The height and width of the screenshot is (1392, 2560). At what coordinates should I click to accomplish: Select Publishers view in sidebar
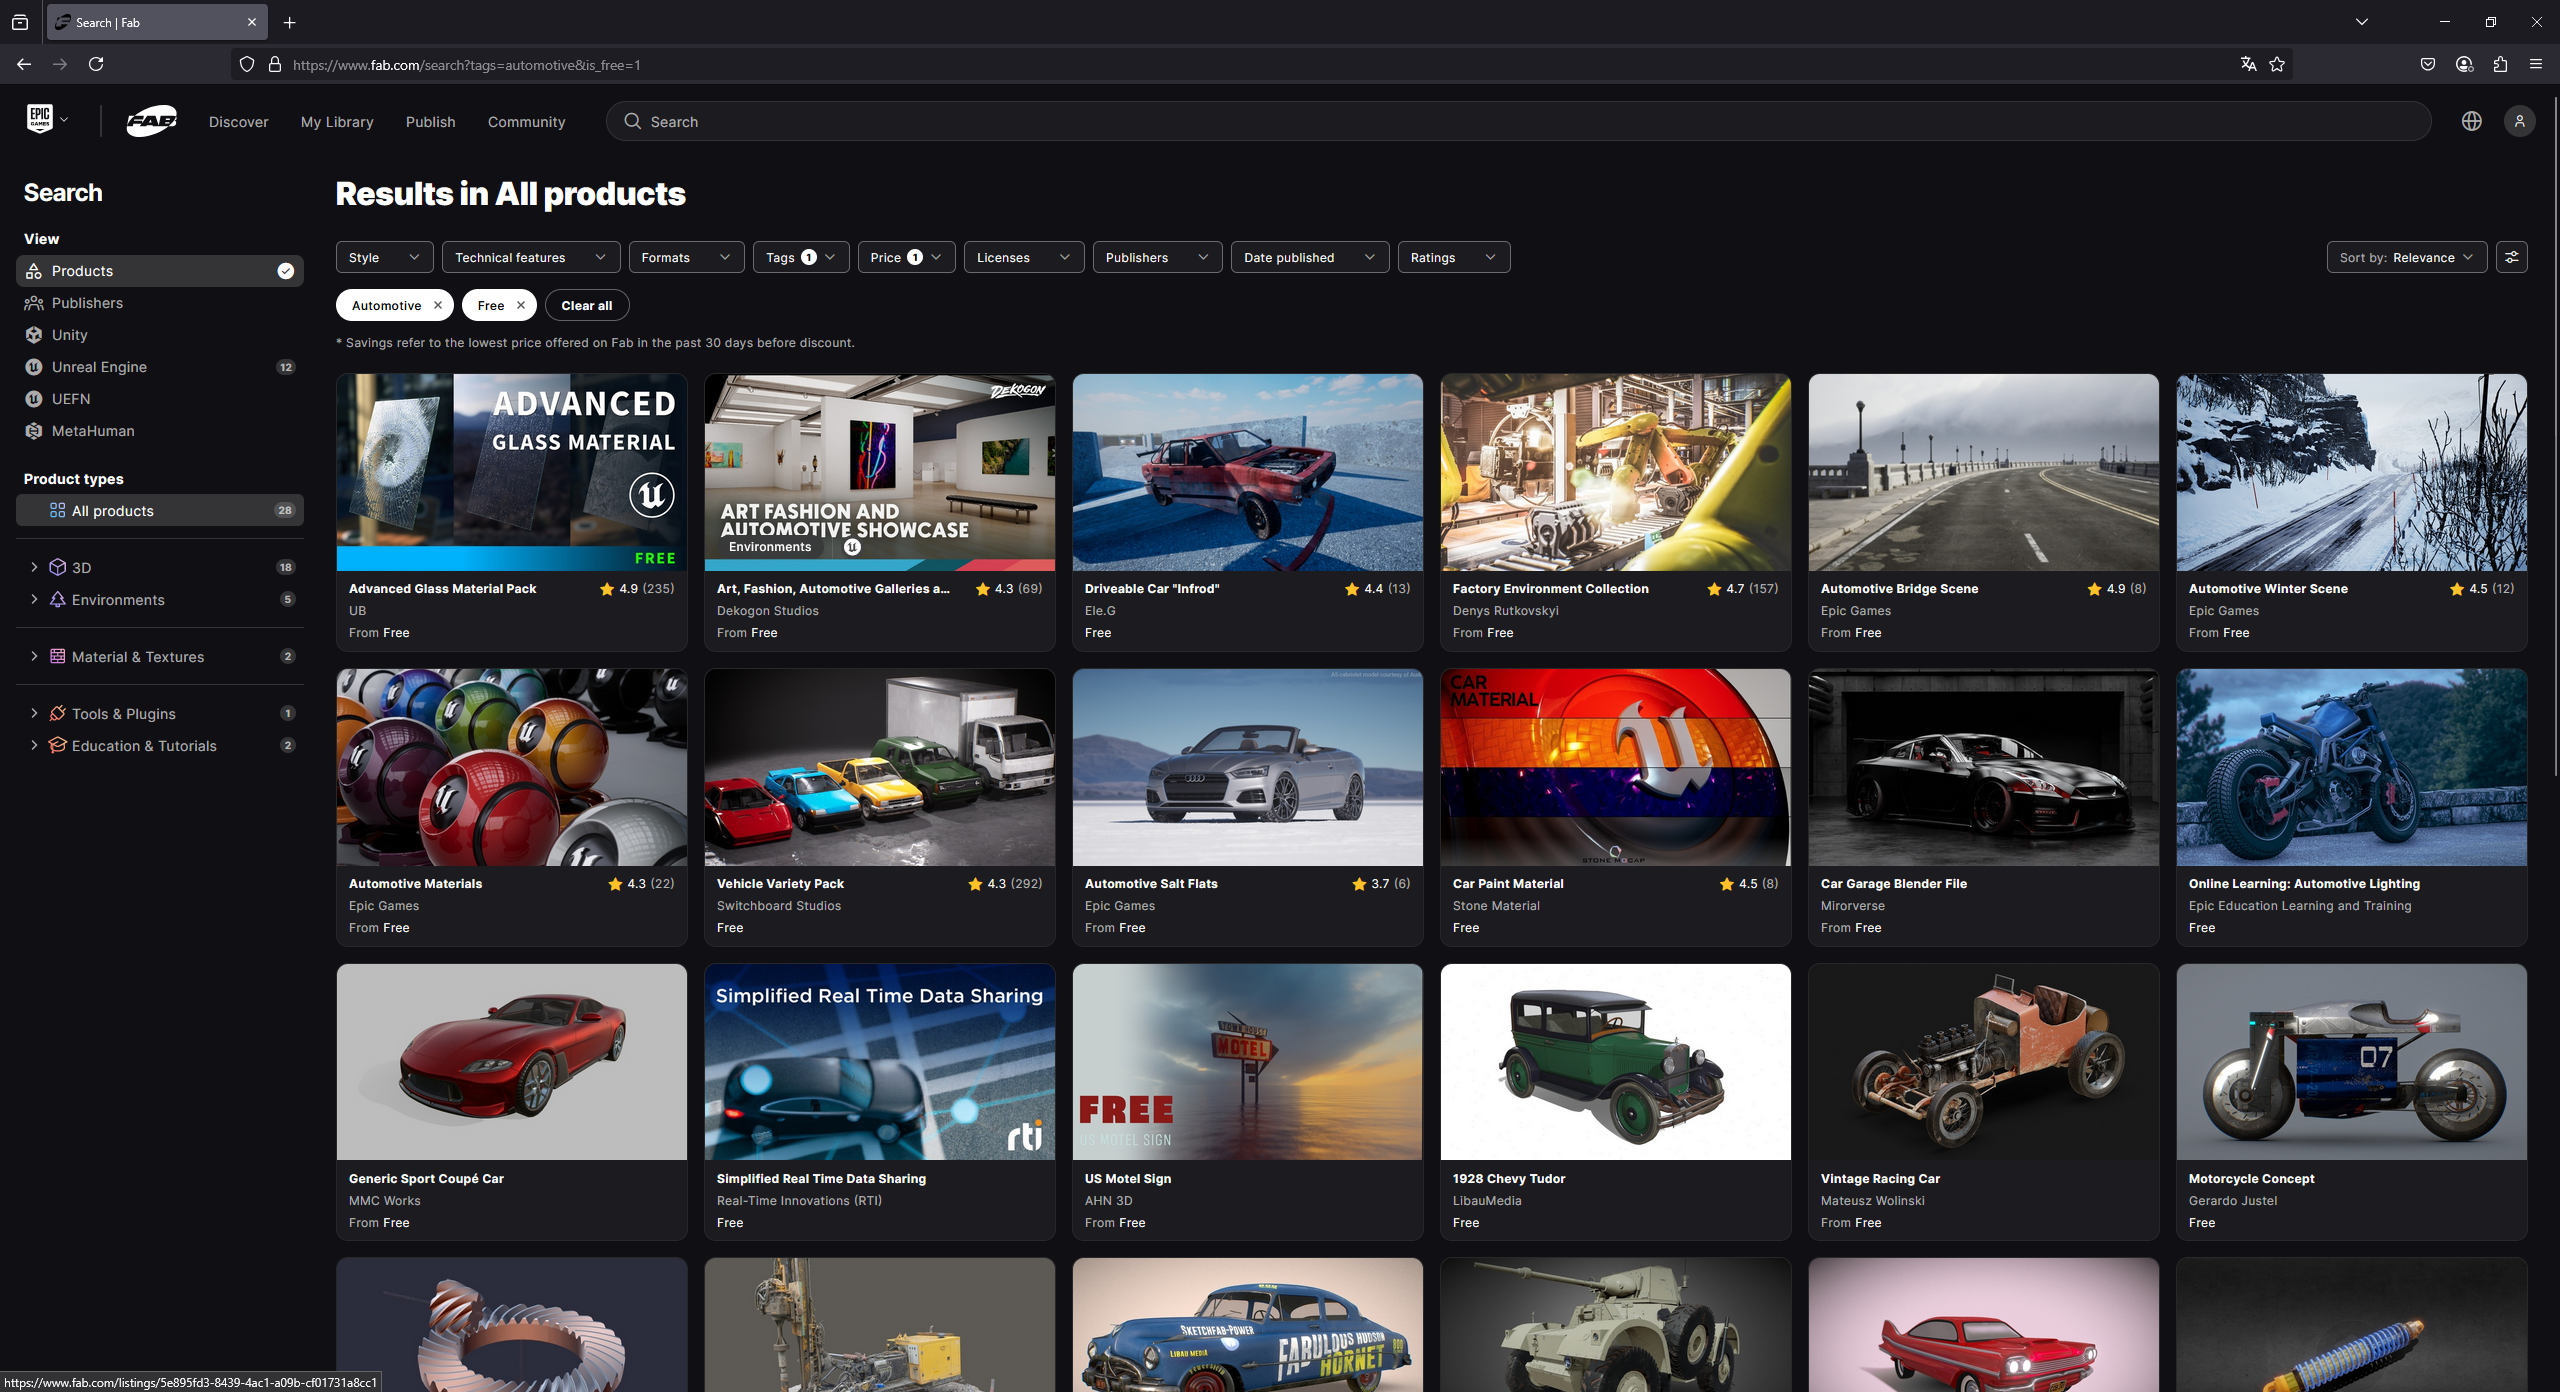pyautogui.click(x=160, y=303)
